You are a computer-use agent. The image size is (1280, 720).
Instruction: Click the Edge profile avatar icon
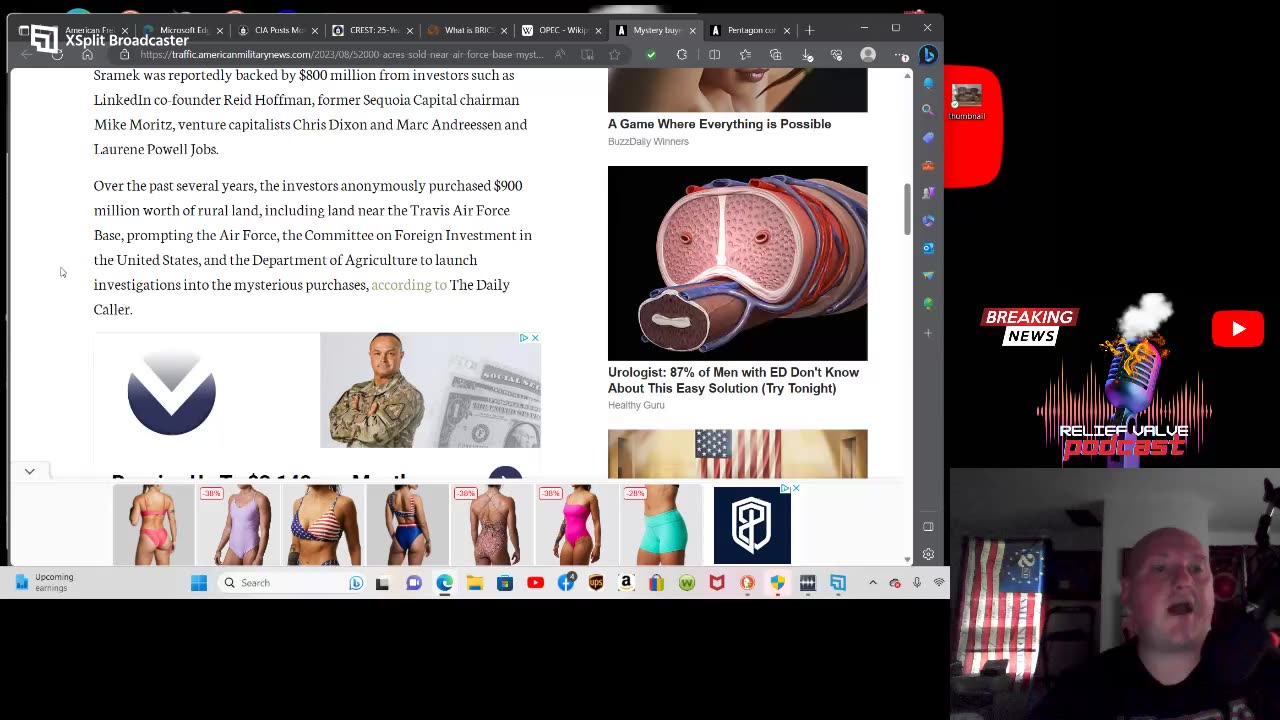(x=868, y=55)
